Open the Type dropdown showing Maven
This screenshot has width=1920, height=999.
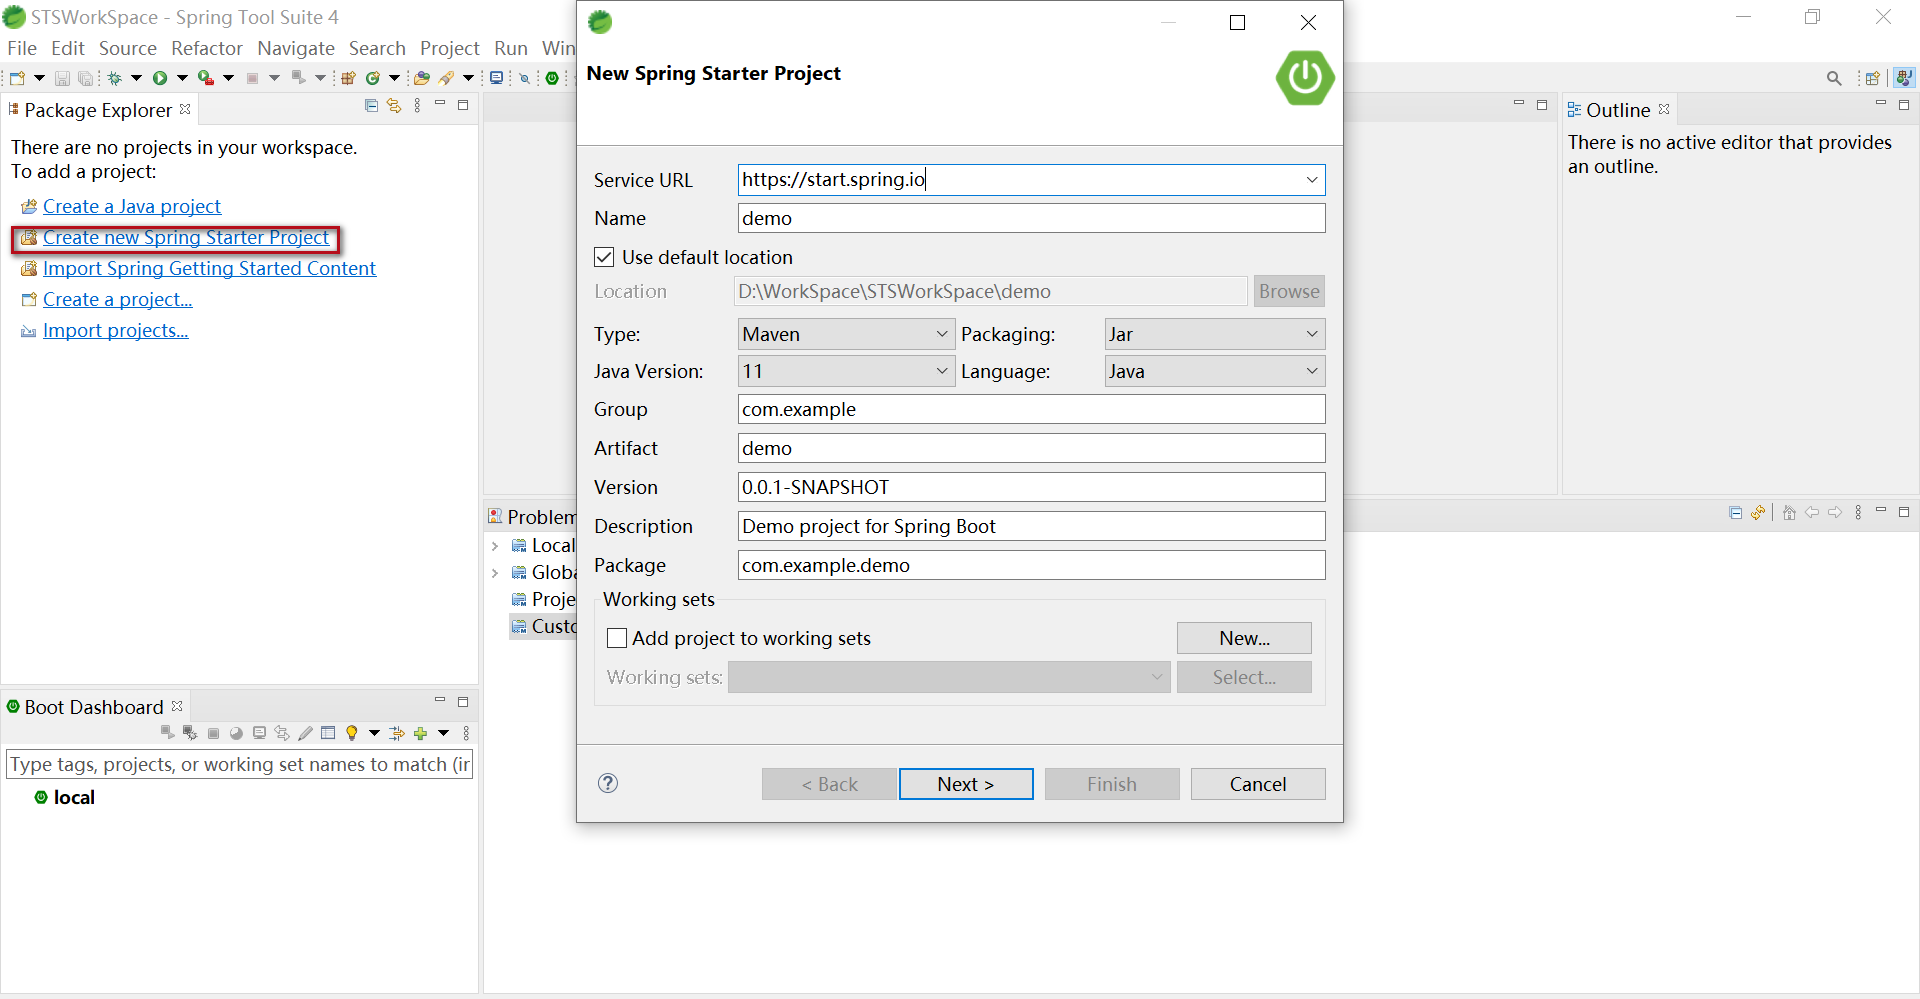pos(845,334)
